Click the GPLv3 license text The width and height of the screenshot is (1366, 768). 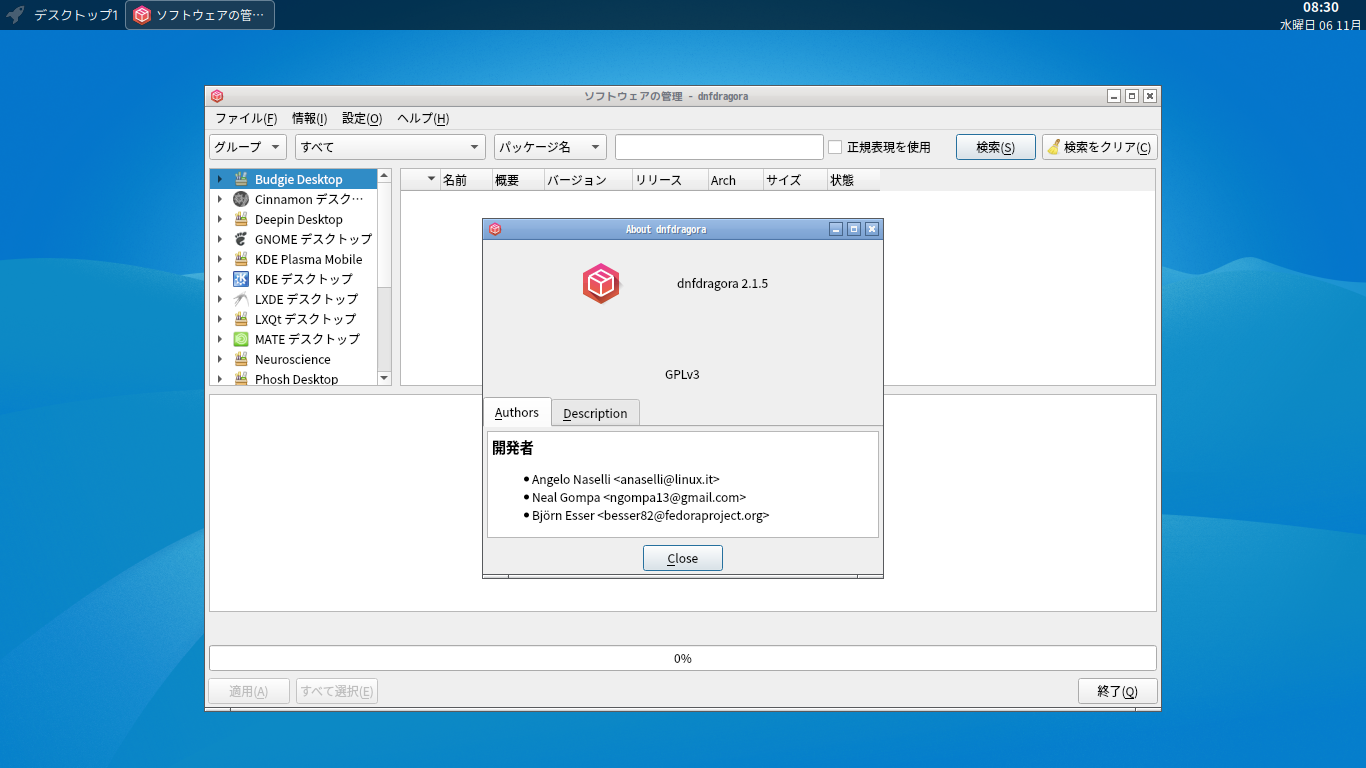tap(682, 374)
